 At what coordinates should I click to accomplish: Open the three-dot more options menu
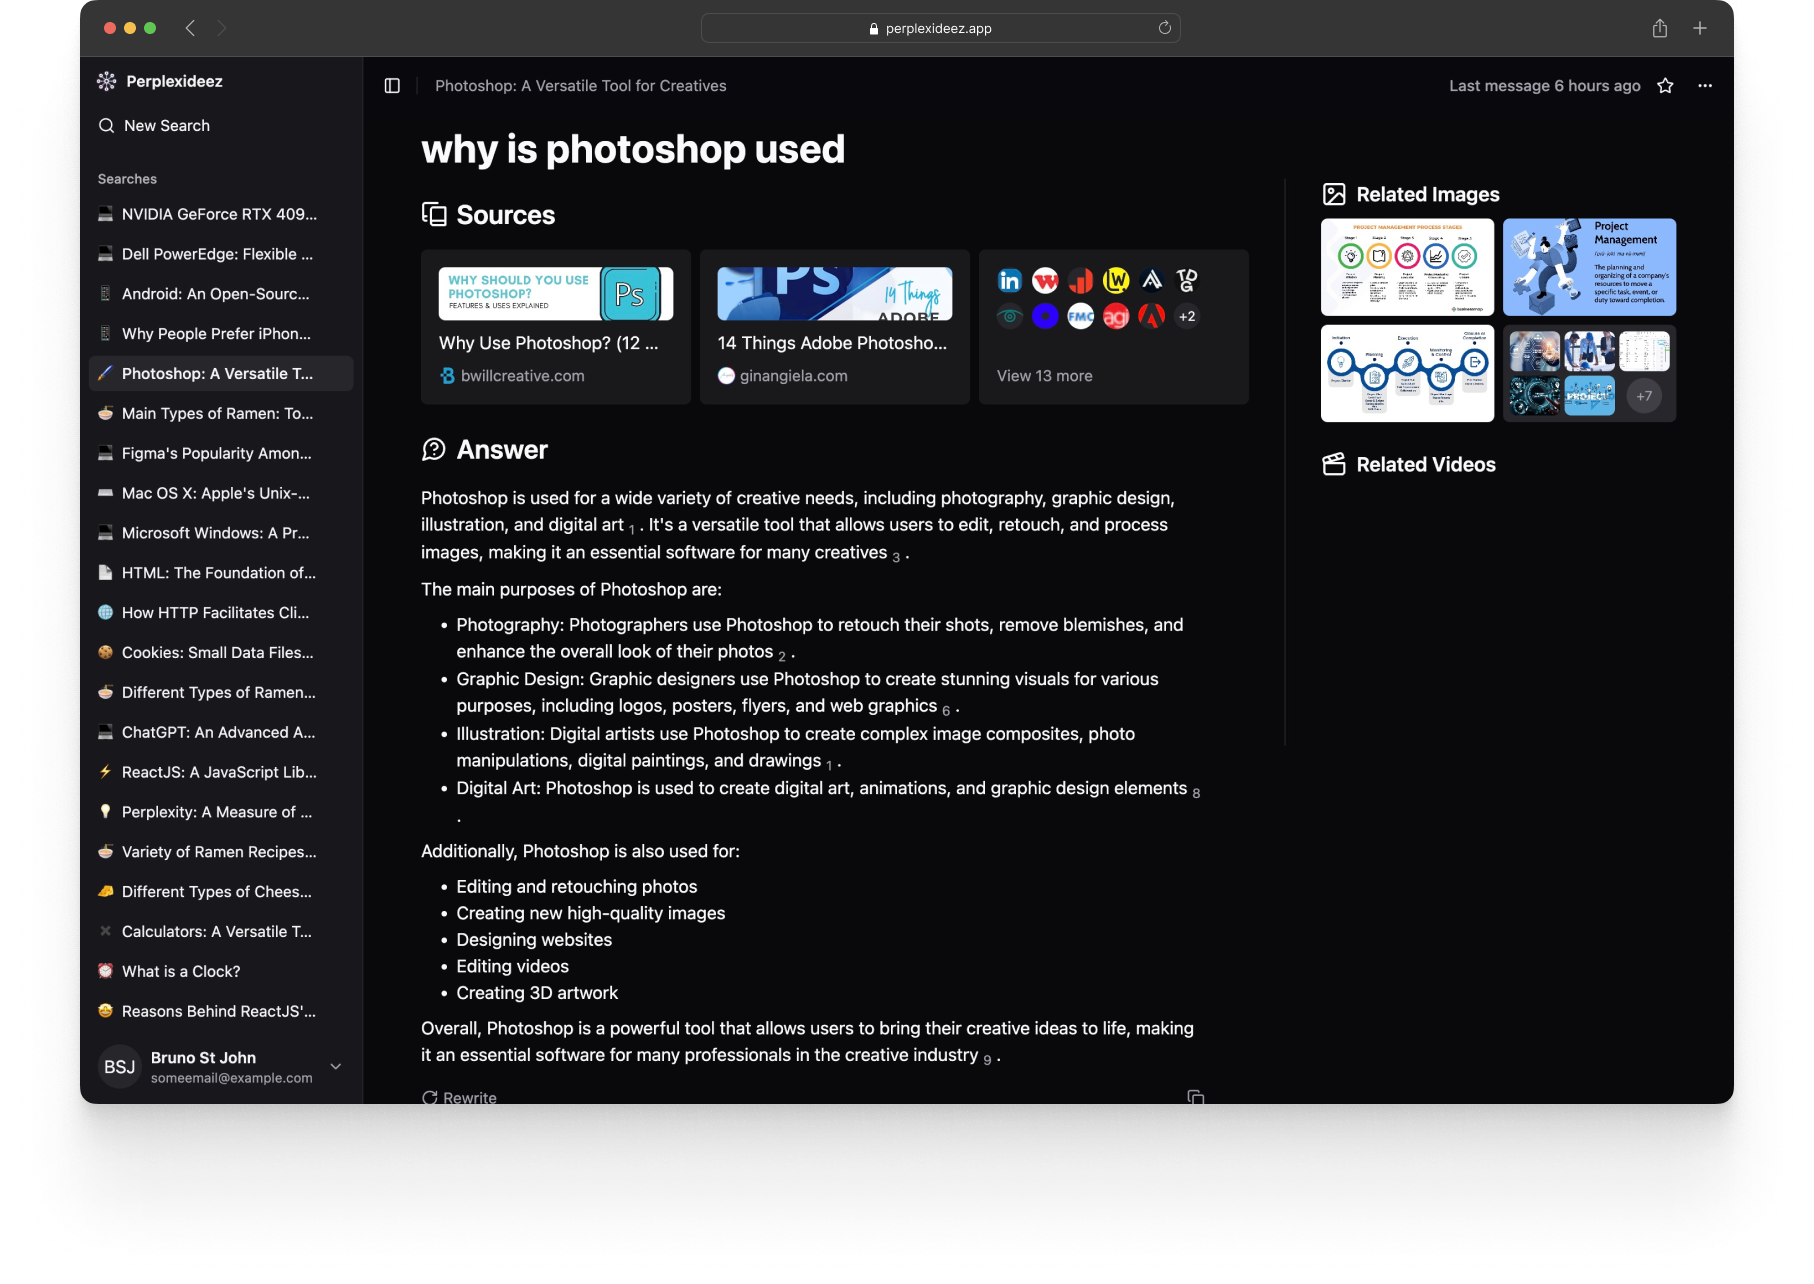[x=1705, y=86]
